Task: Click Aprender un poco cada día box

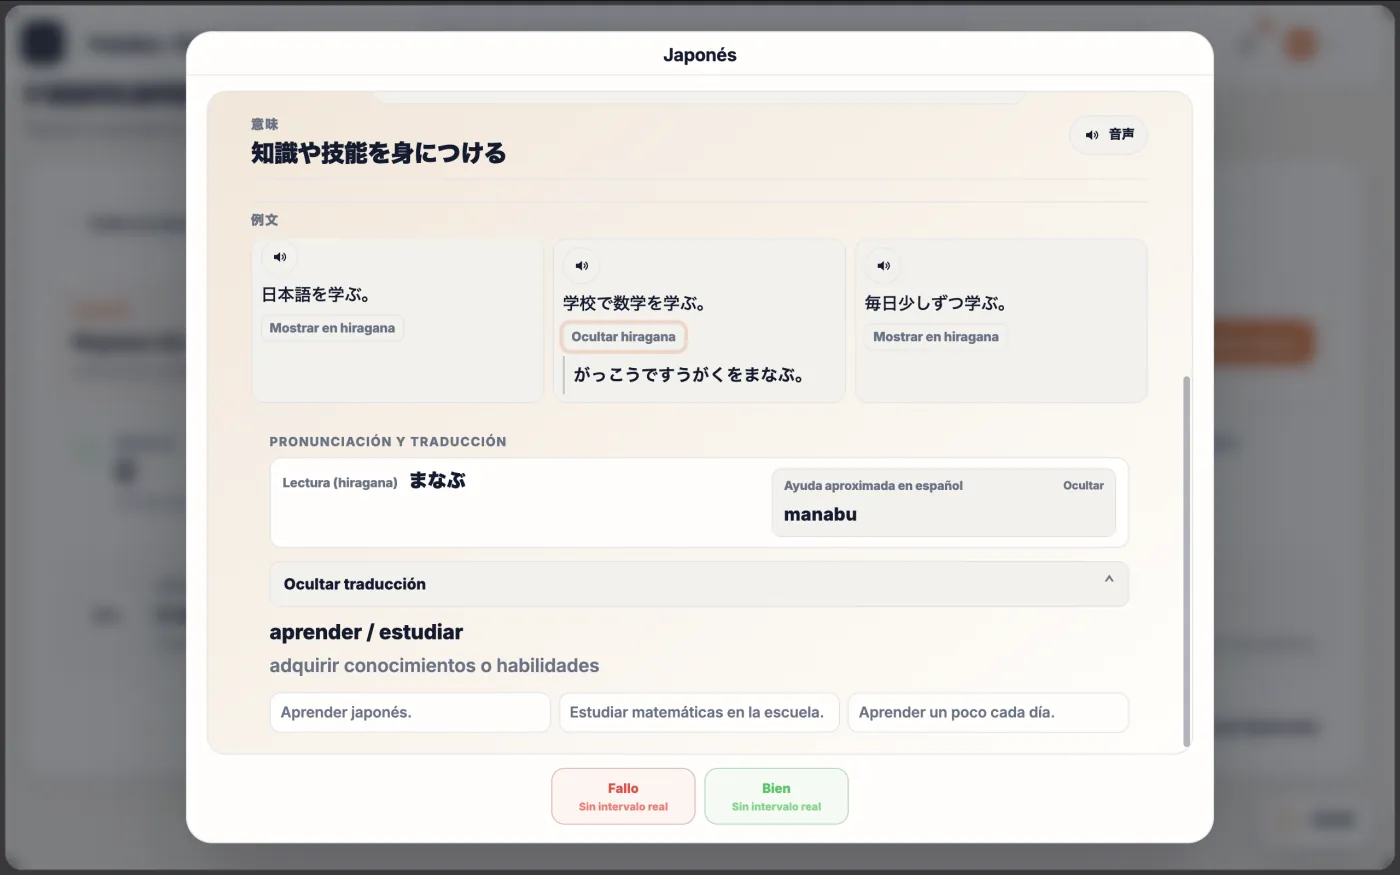Action: (x=988, y=713)
